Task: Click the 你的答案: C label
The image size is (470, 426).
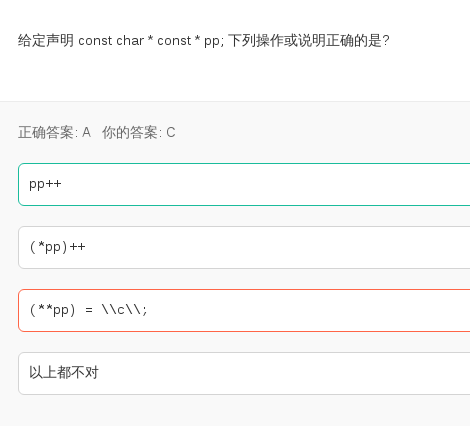Action: tap(139, 132)
